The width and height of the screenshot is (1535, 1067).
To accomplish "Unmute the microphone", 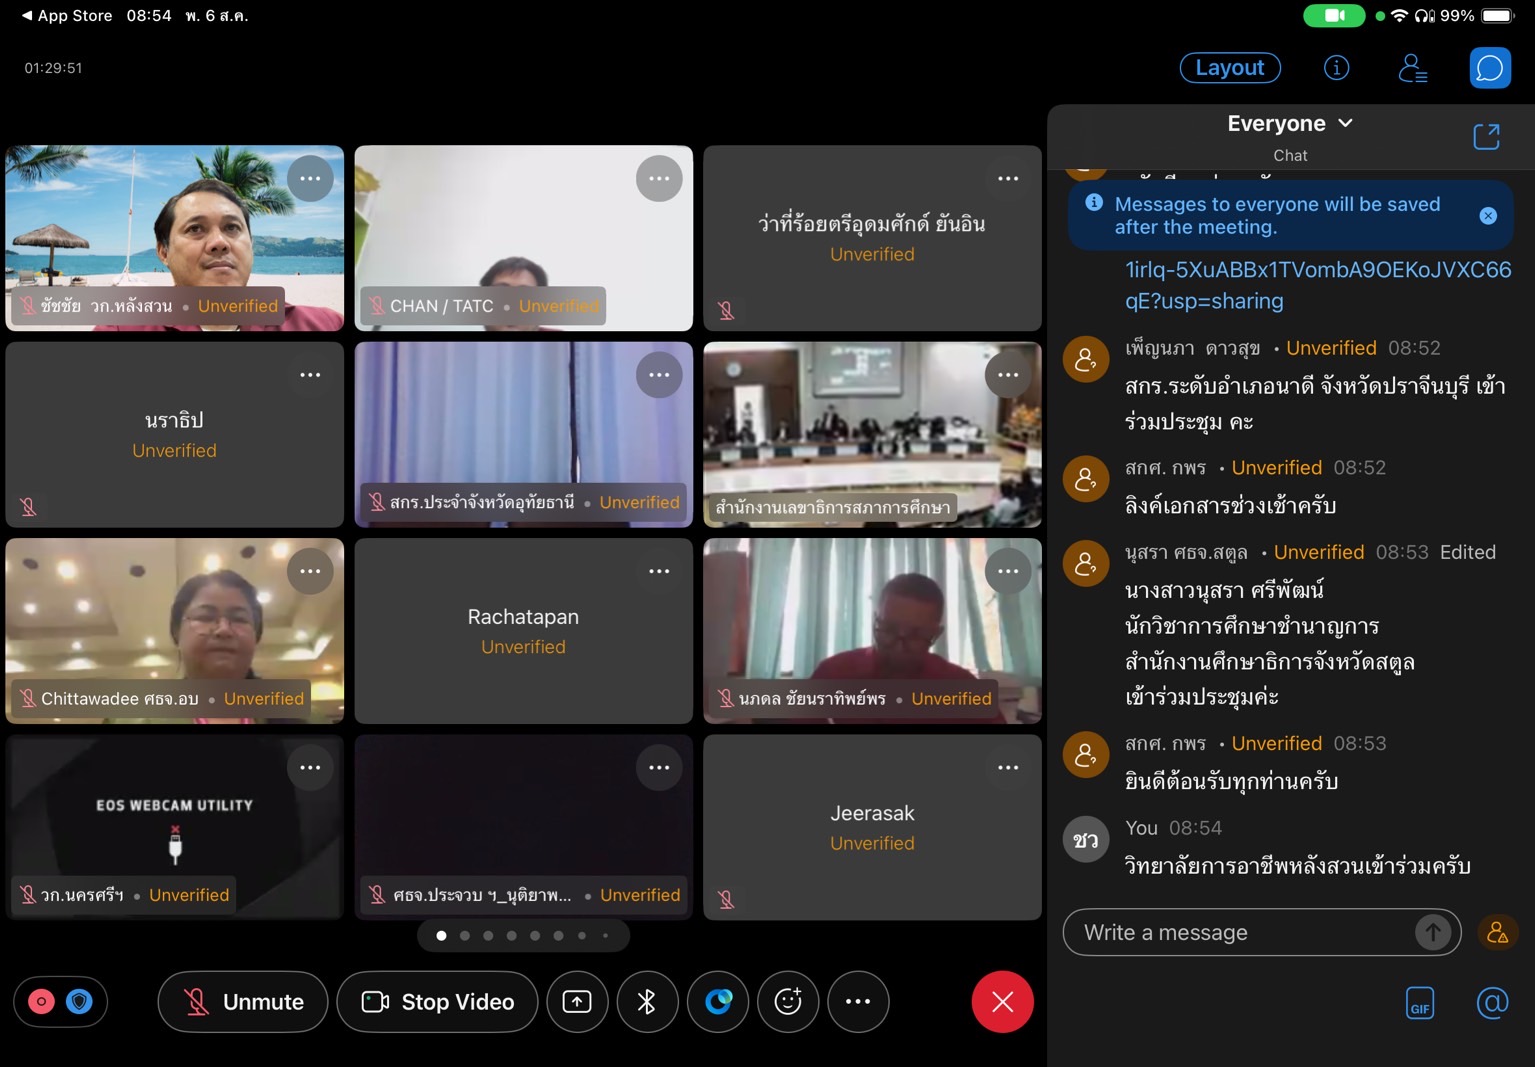I will (243, 1002).
